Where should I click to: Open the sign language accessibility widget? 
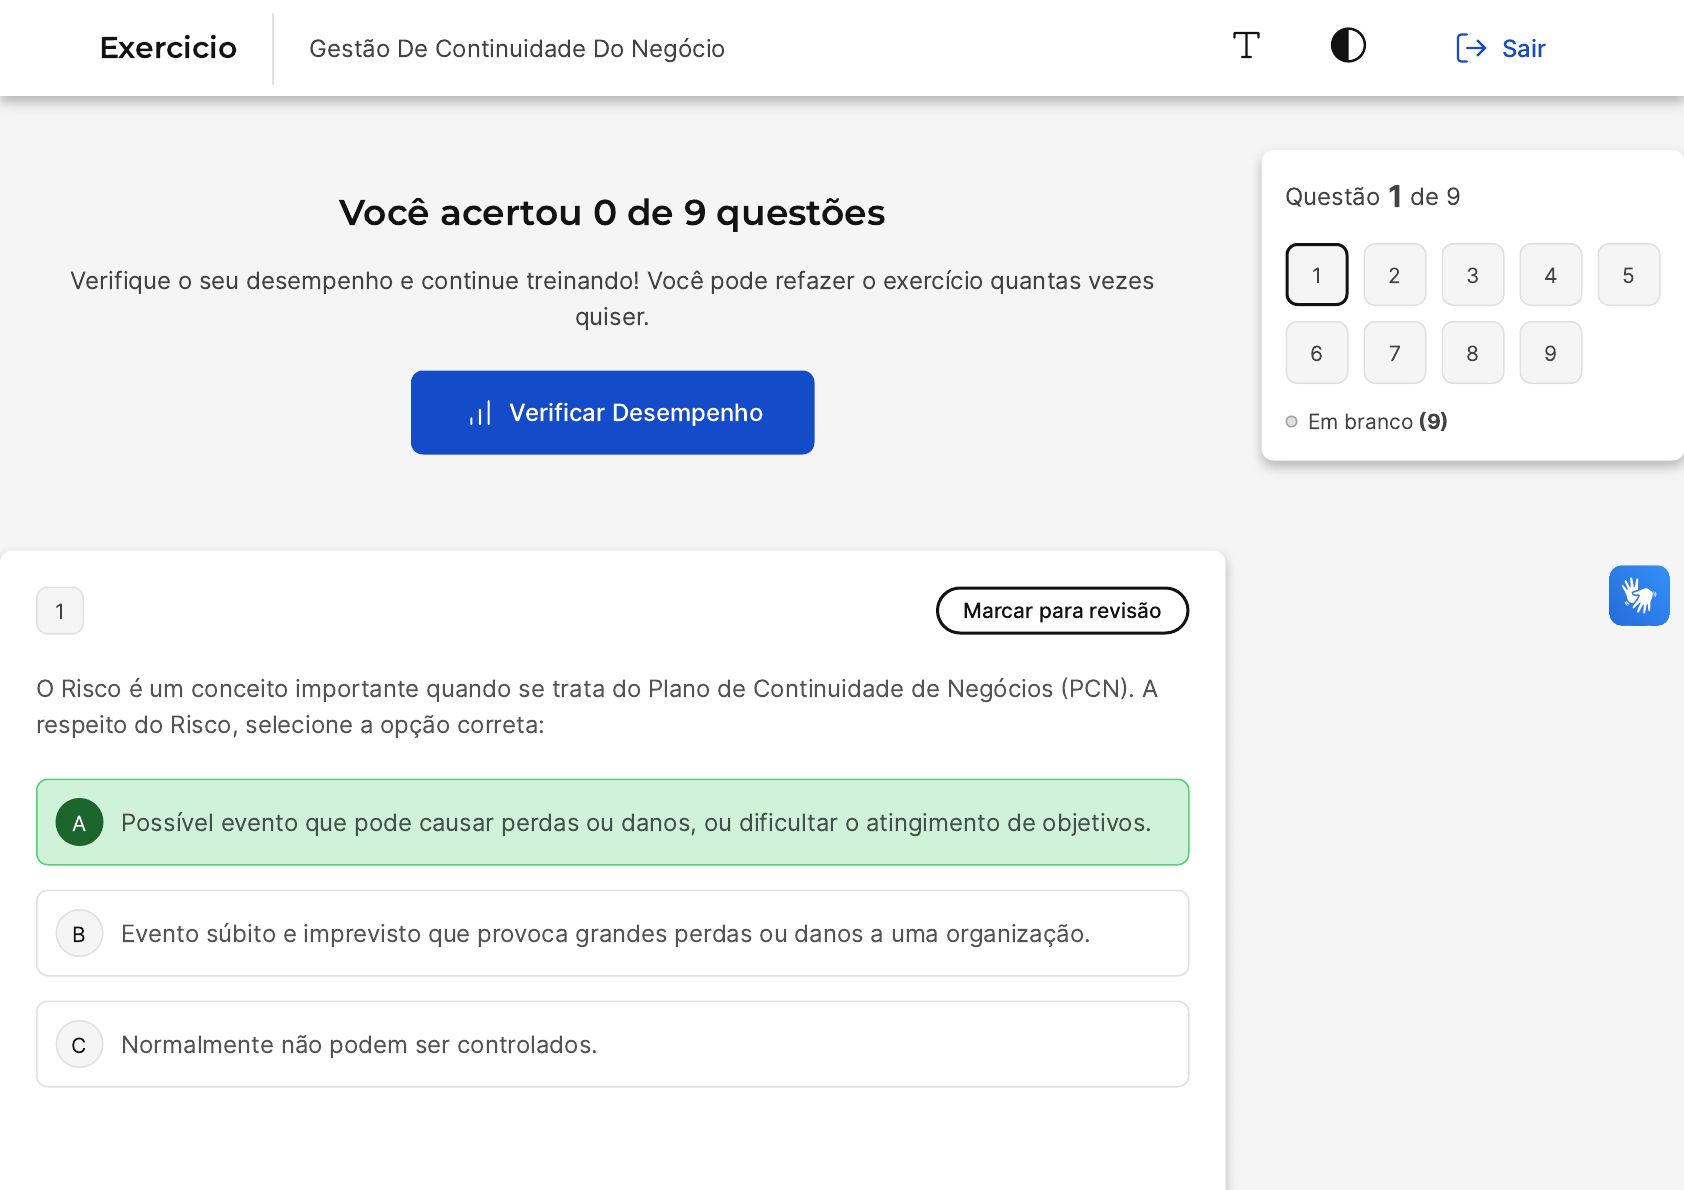coord(1638,596)
